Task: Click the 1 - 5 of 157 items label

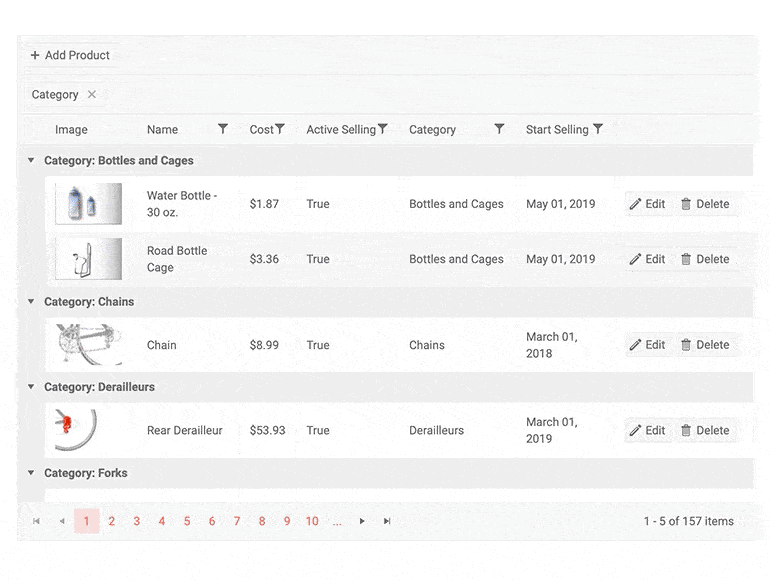Action: 689,521
